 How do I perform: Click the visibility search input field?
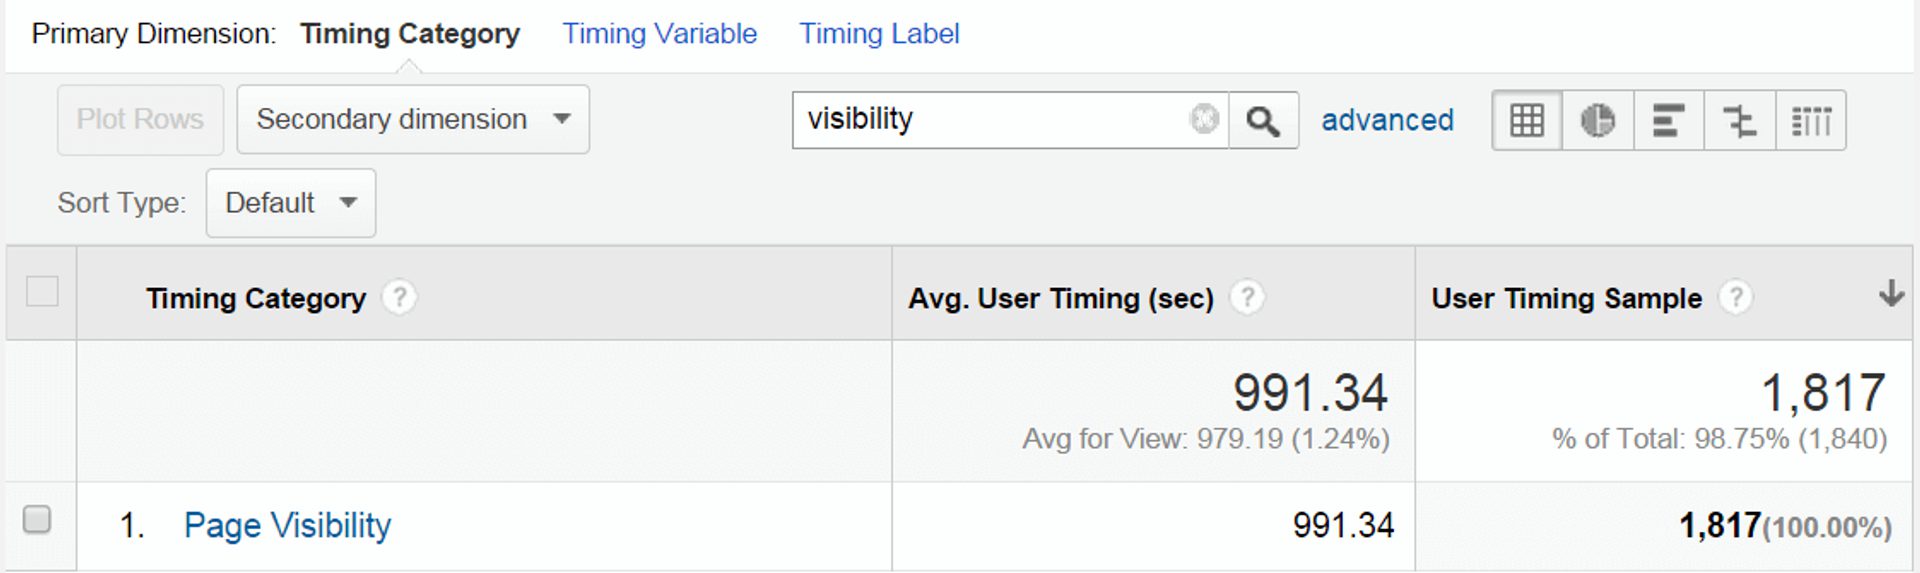[x=990, y=120]
